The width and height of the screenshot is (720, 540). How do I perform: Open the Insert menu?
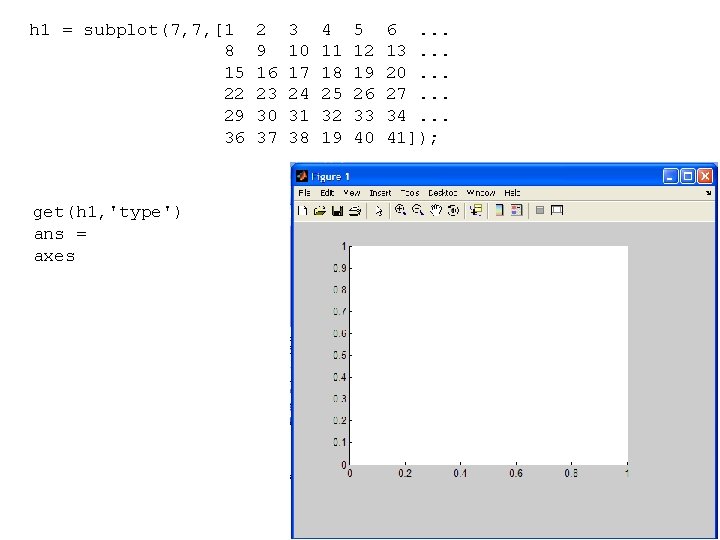[380, 193]
